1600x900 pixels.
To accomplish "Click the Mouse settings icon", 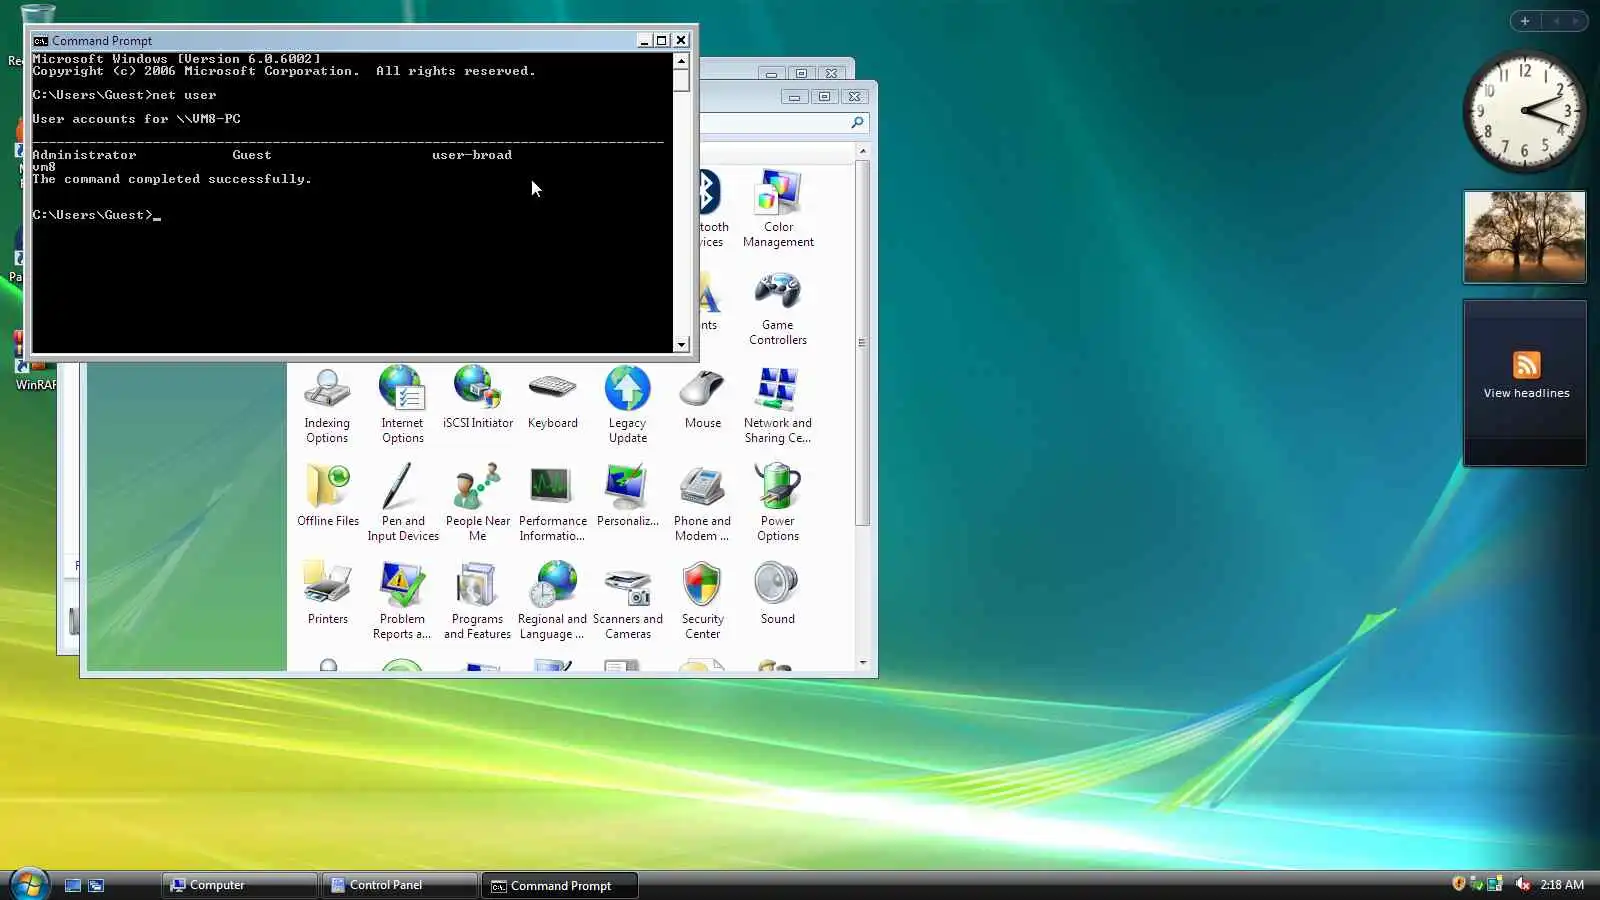I will click(703, 398).
